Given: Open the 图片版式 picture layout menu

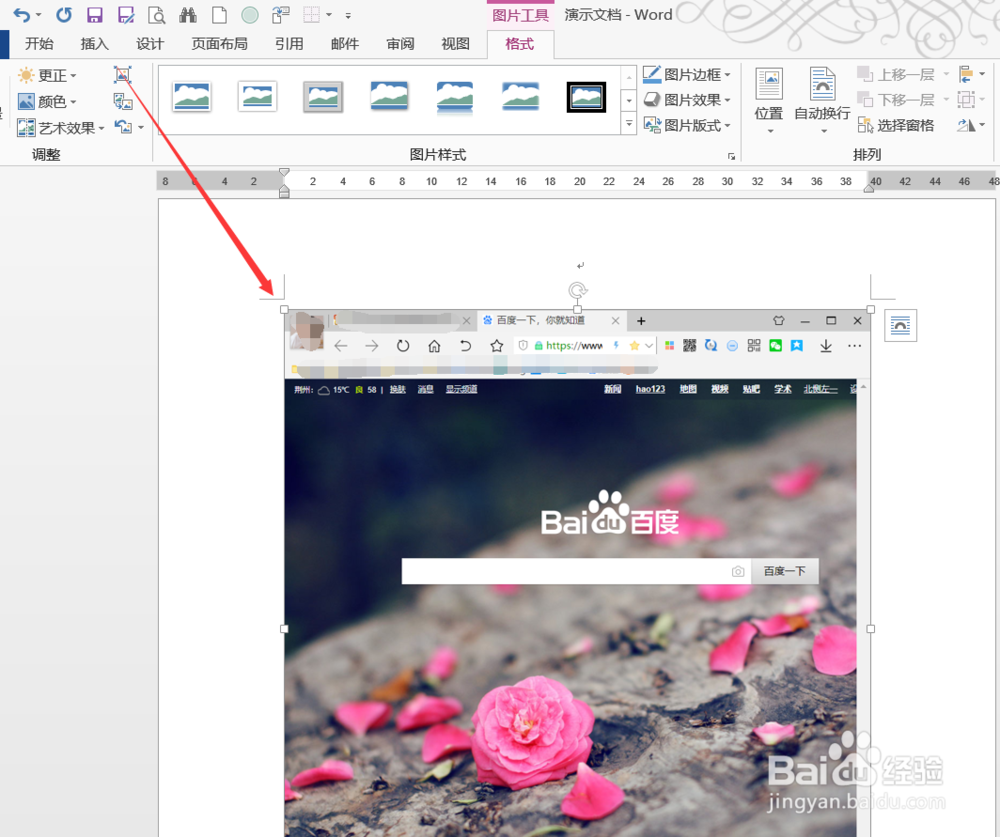Looking at the screenshot, I should pyautogui.click(x=687, y=126).
